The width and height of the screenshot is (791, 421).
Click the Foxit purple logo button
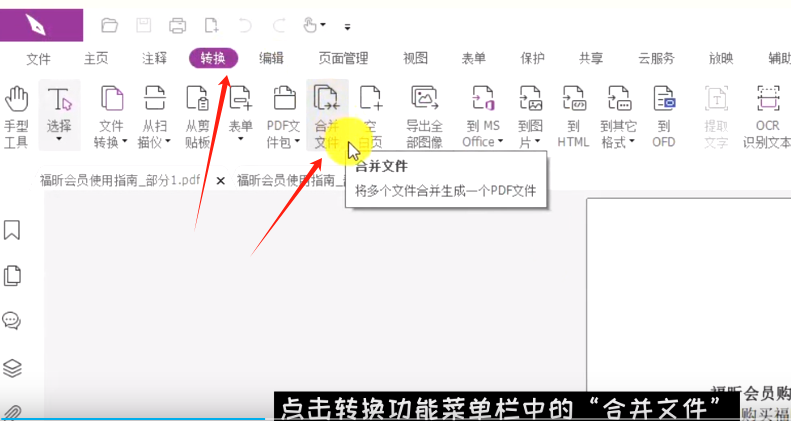coord(41,25)
